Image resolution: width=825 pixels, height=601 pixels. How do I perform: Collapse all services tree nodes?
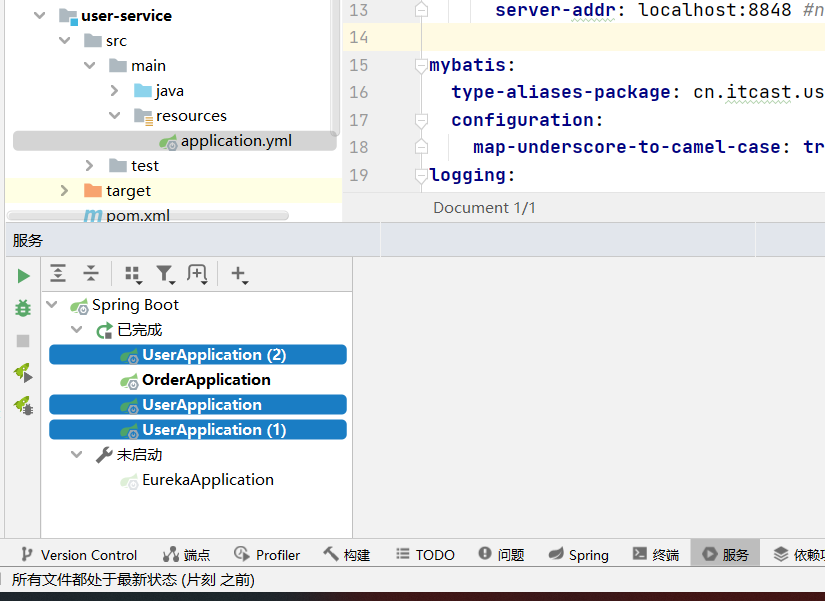tap(90, 274)
